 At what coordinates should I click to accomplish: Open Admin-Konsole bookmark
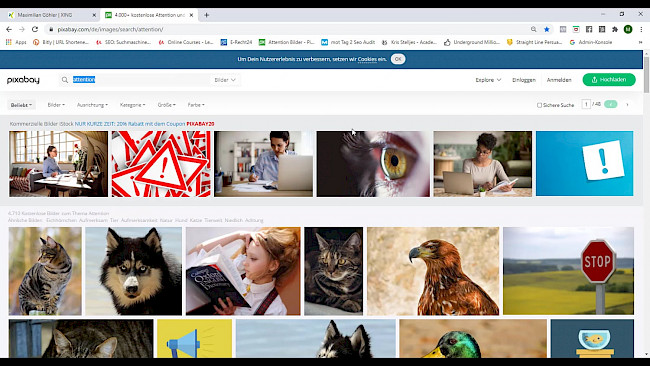pyautogui.click(x=591, y=42)
